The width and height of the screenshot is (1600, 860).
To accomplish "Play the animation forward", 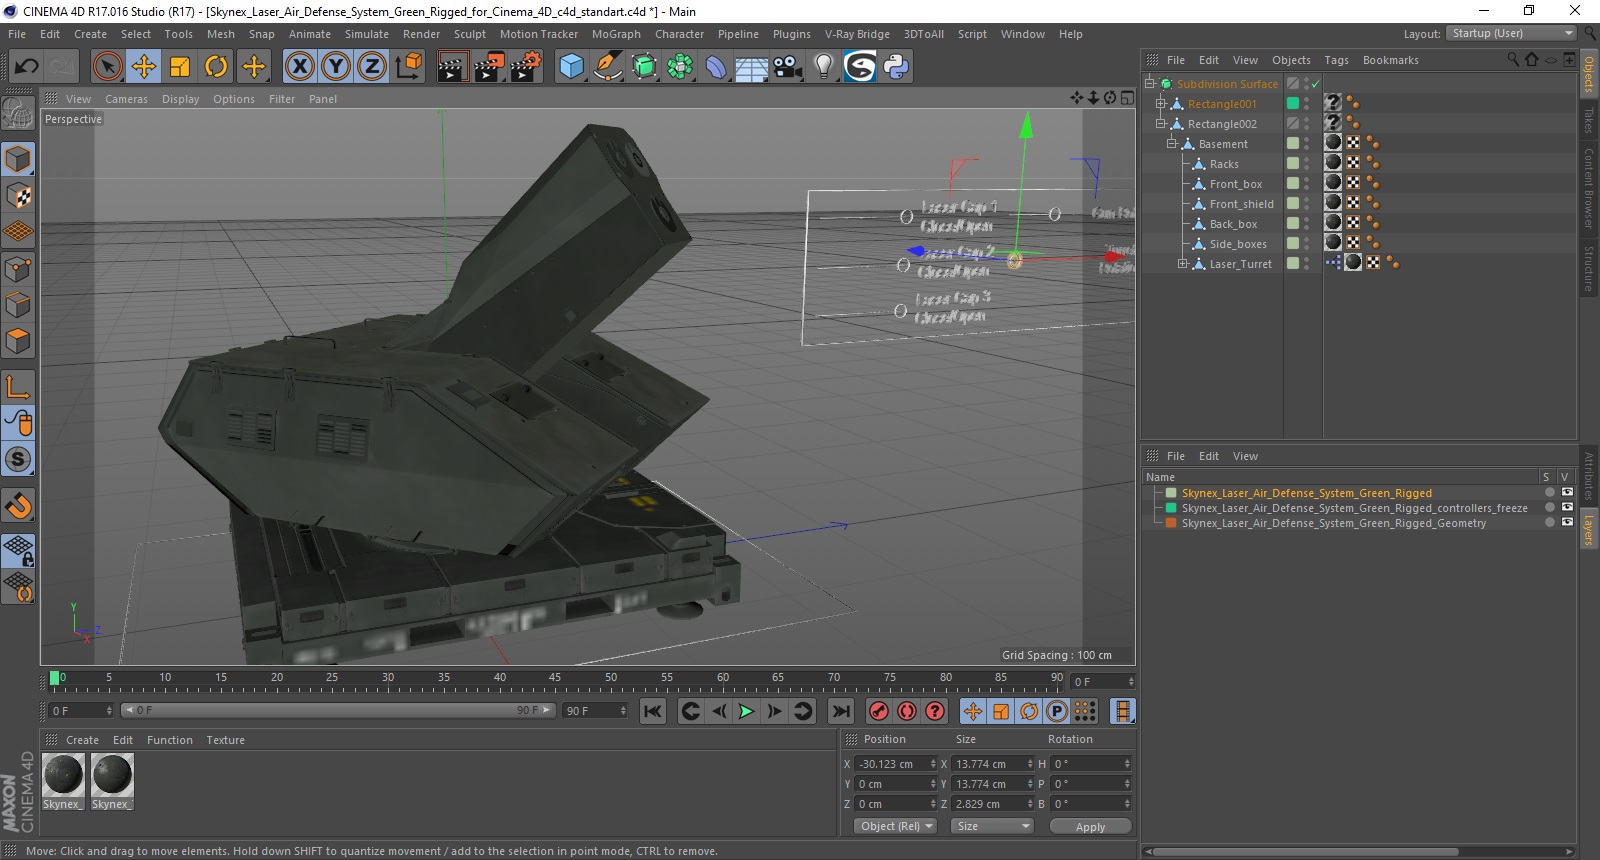I will coord(746,711).
